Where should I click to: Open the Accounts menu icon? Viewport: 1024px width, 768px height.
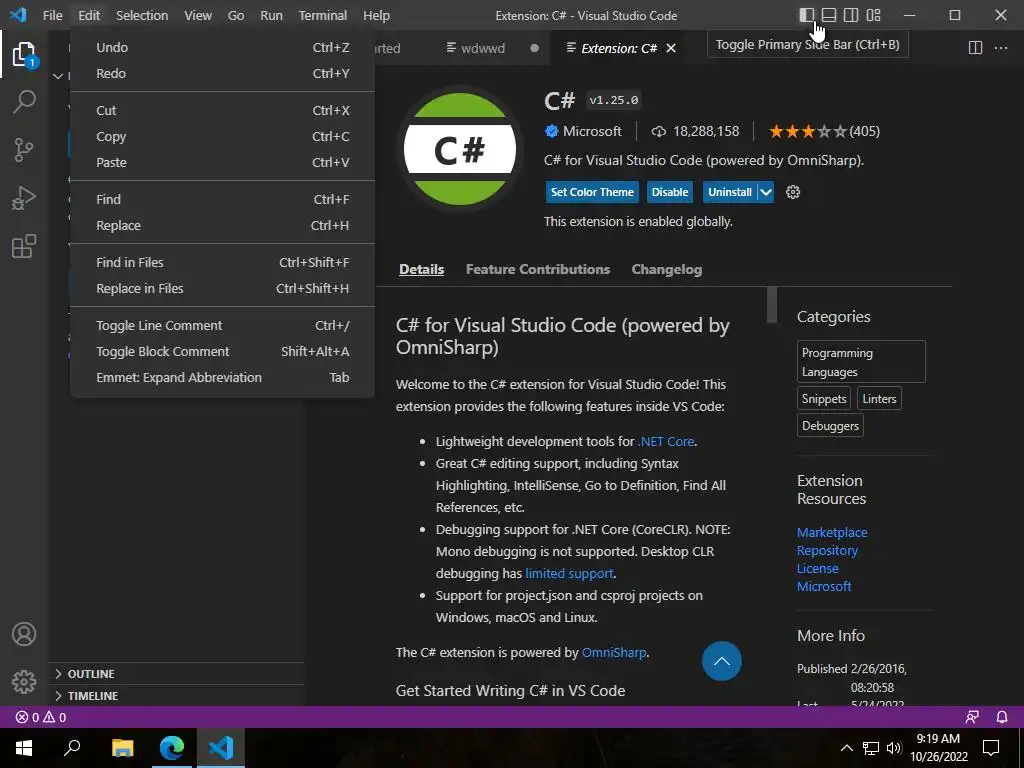[x=24, y=634]
